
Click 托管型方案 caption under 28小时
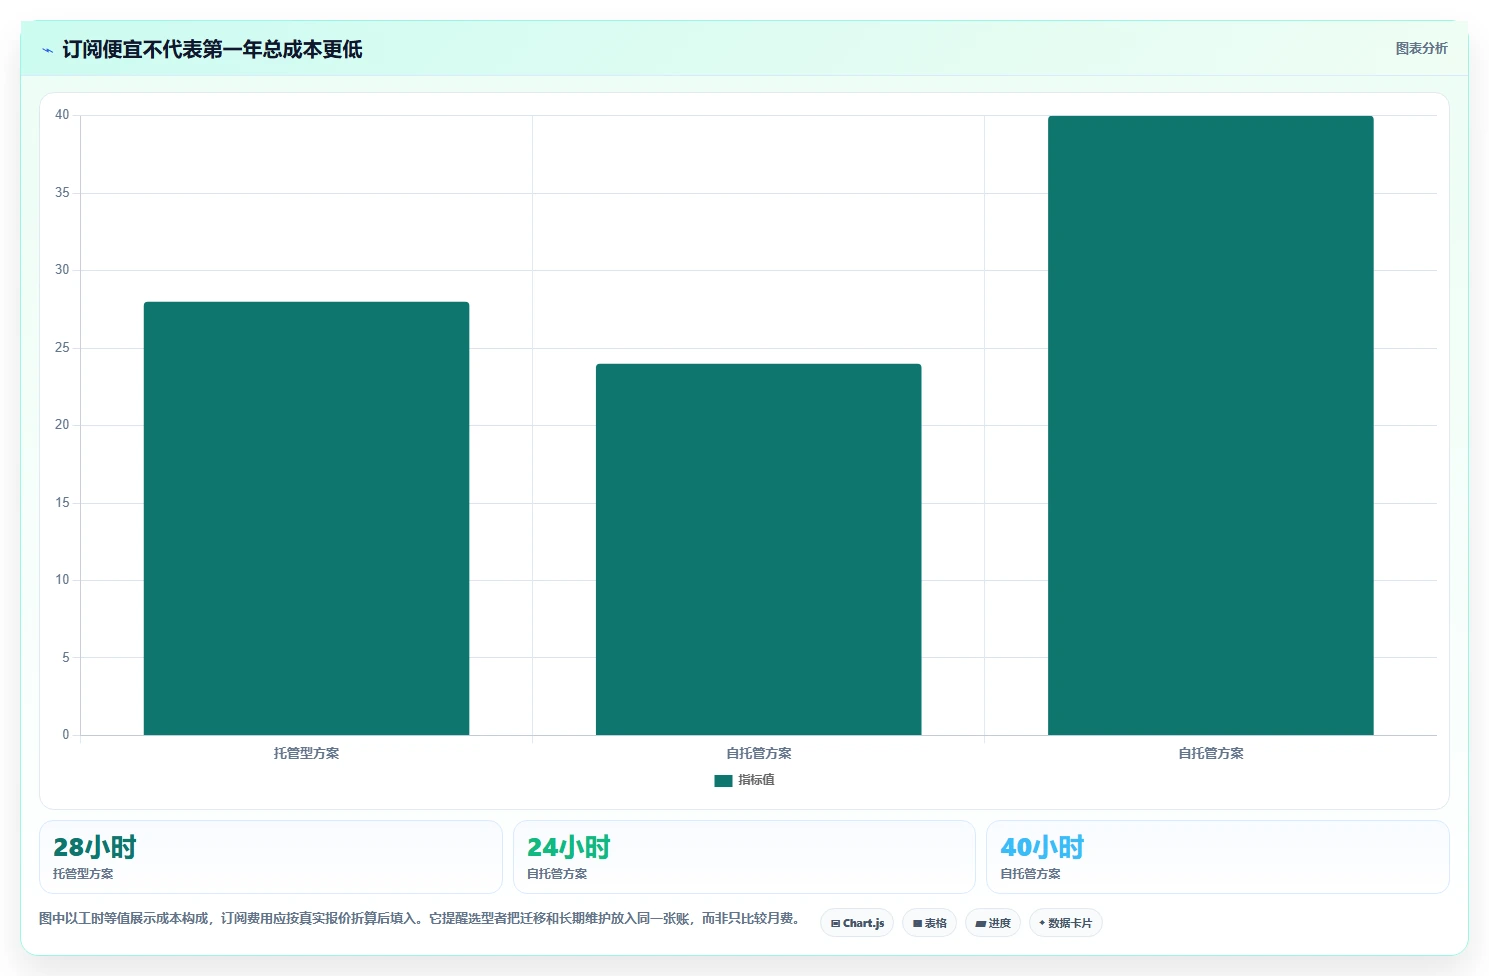coord(83,874)
